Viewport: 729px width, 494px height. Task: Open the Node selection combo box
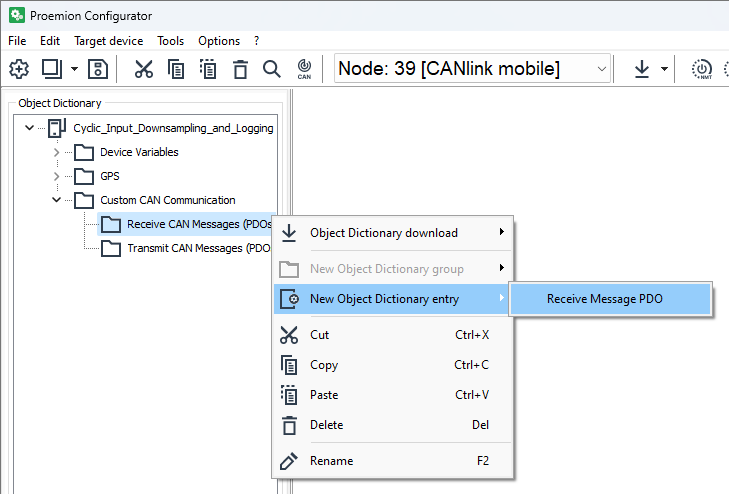(x=472, y=69)
